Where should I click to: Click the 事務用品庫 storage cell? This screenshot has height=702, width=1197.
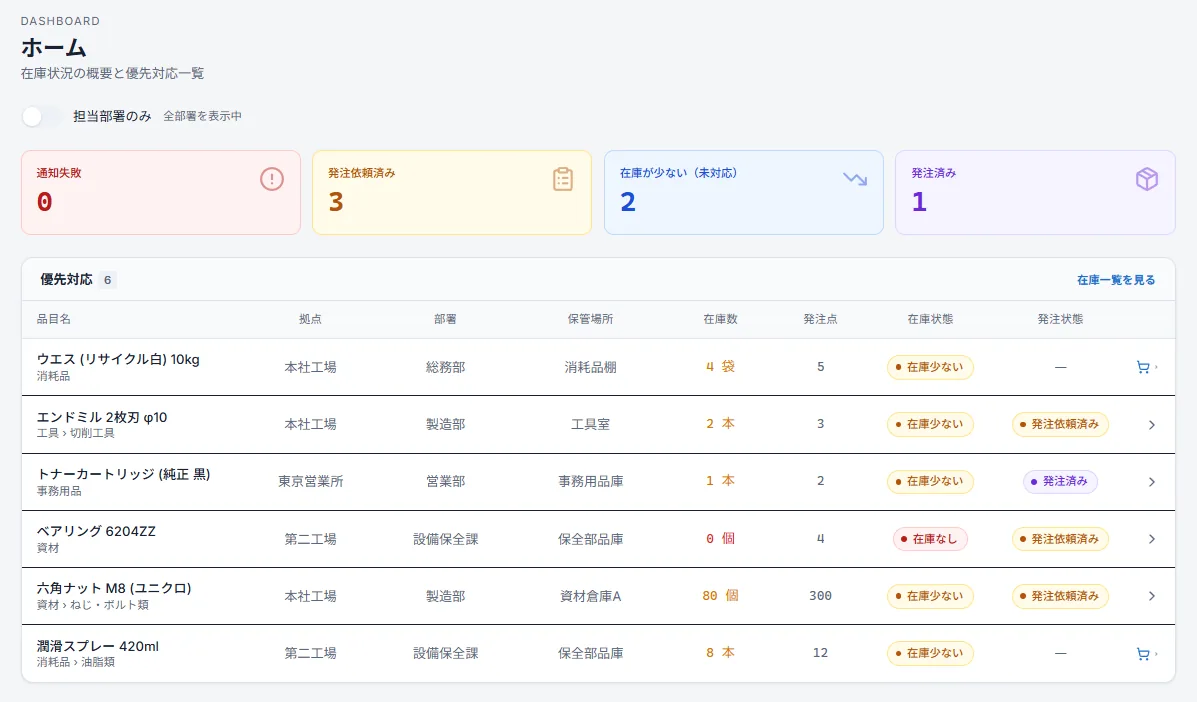coord(590,481)
